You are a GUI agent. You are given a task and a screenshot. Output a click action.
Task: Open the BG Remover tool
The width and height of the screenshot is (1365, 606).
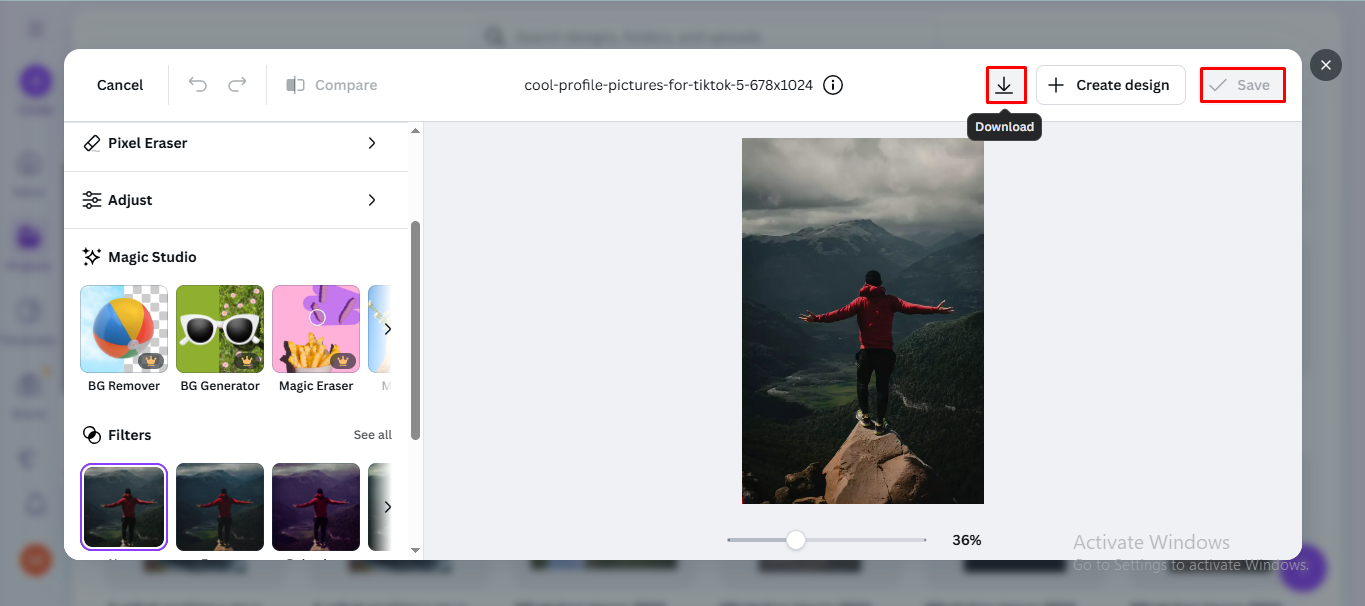tap(124, 329)
